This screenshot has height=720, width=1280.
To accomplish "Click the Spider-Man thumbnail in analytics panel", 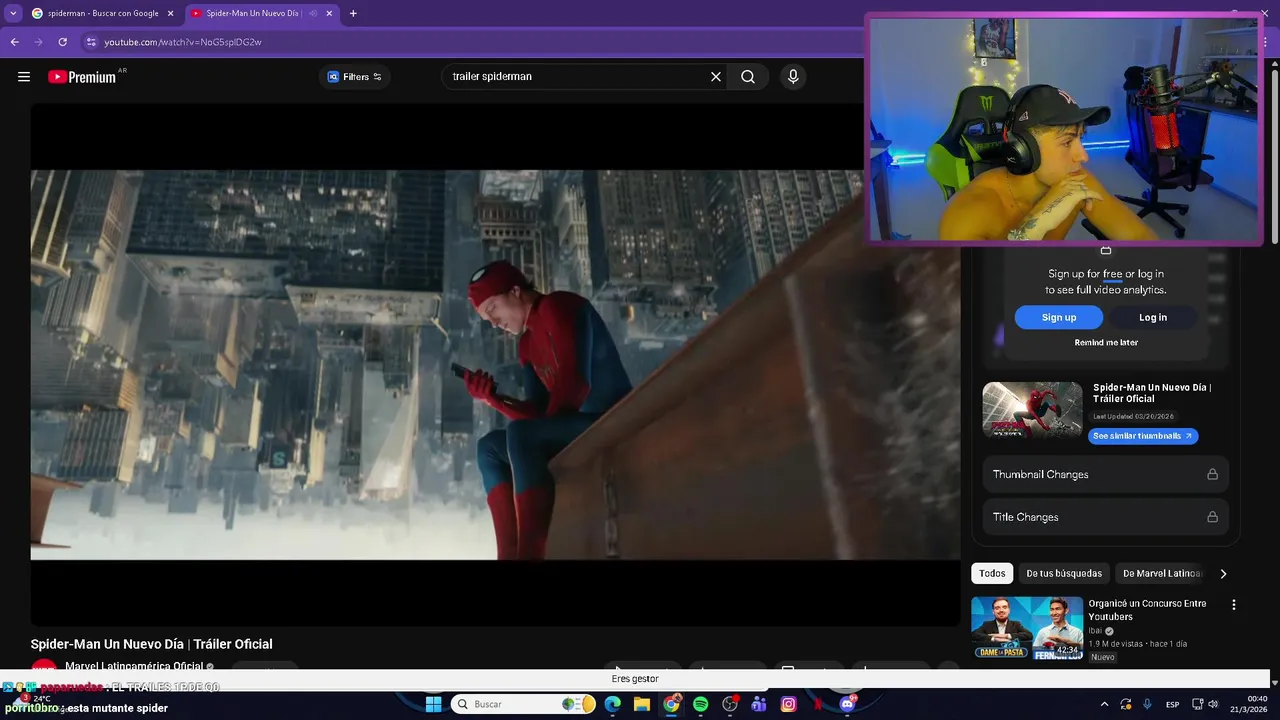I will point(1032,410).
